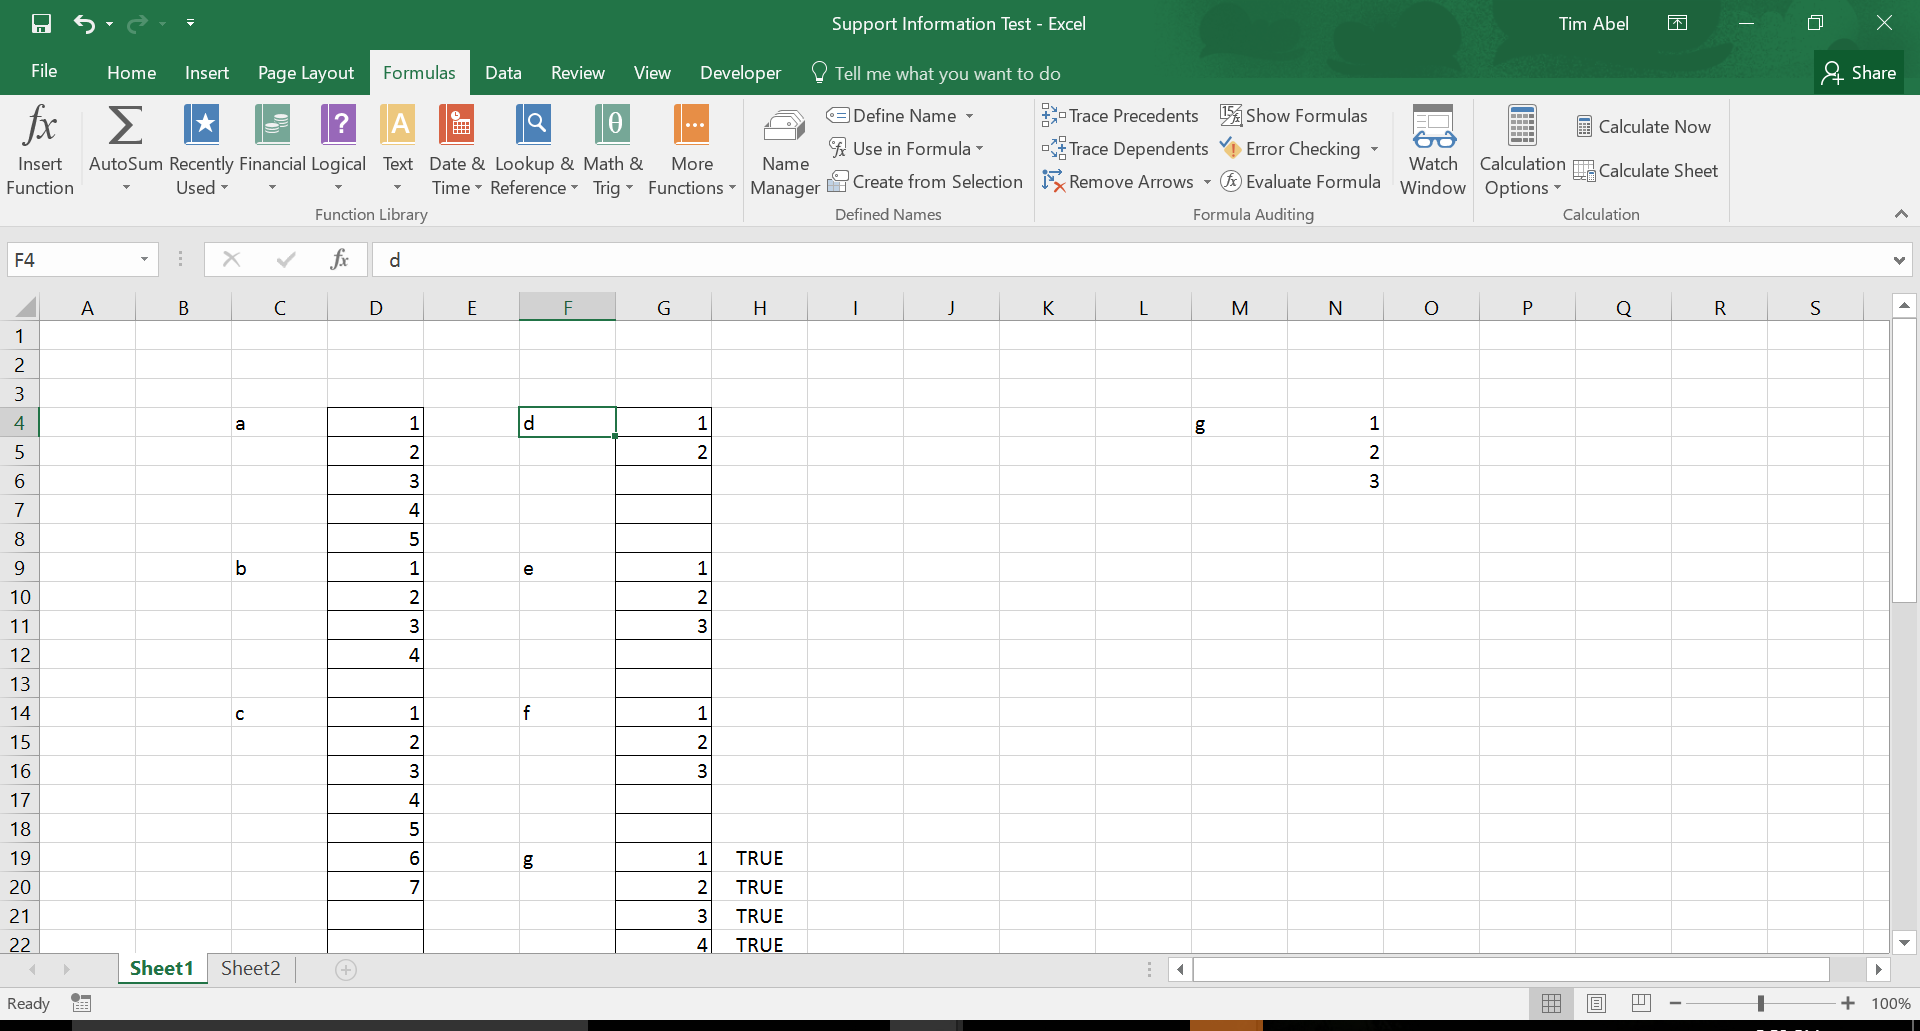The height and width of the screenshot is (1031, 1920).
Task: Open the Recently Used functions icon
Action: (201, 125)
